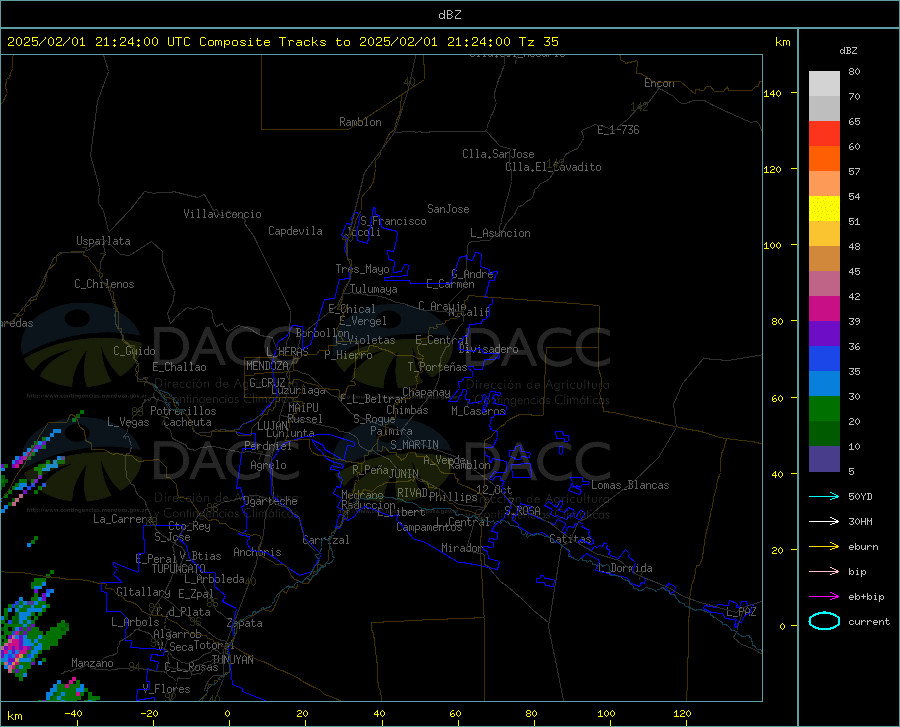The height and width of the screenshot is (727, 900).
Task: Select the orange 57 dBZ color swatch
Action: coord(824,159)
